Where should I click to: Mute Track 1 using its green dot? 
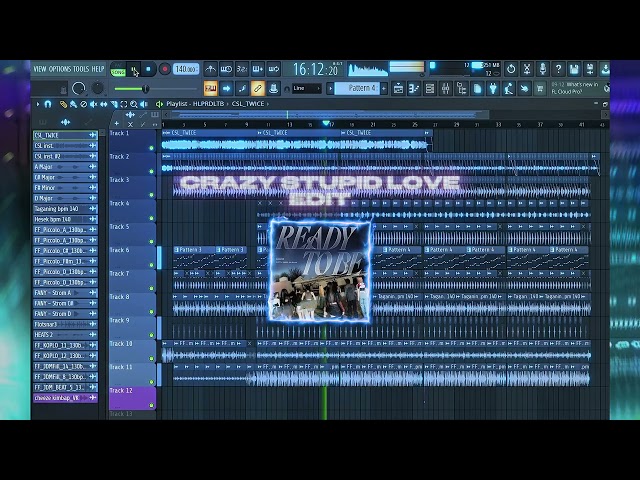151,148
